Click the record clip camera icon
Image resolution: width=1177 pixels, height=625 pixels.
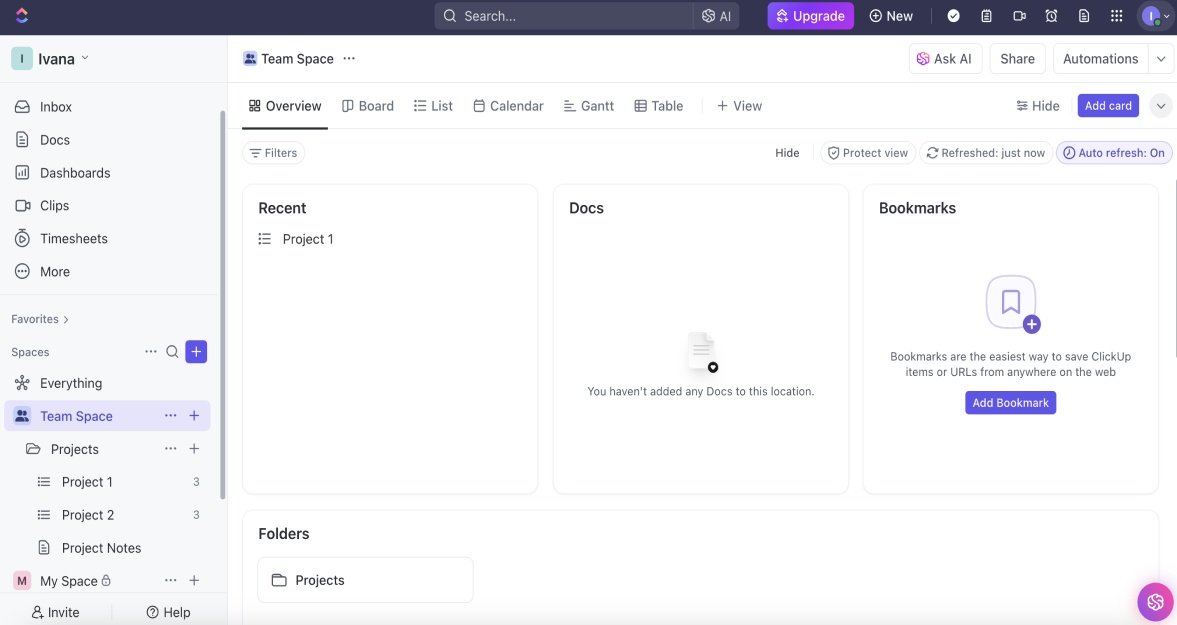[x=1019, y=16]
